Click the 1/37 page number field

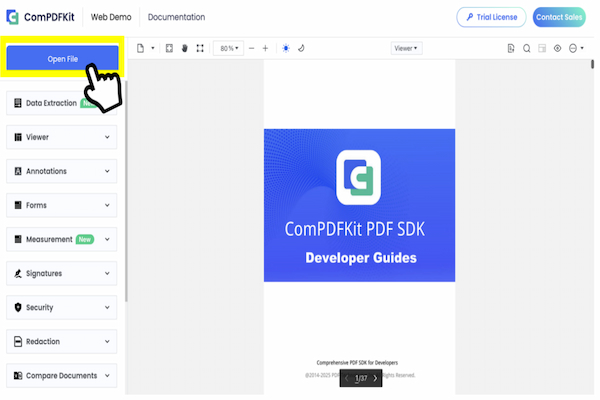click(361, 378)
